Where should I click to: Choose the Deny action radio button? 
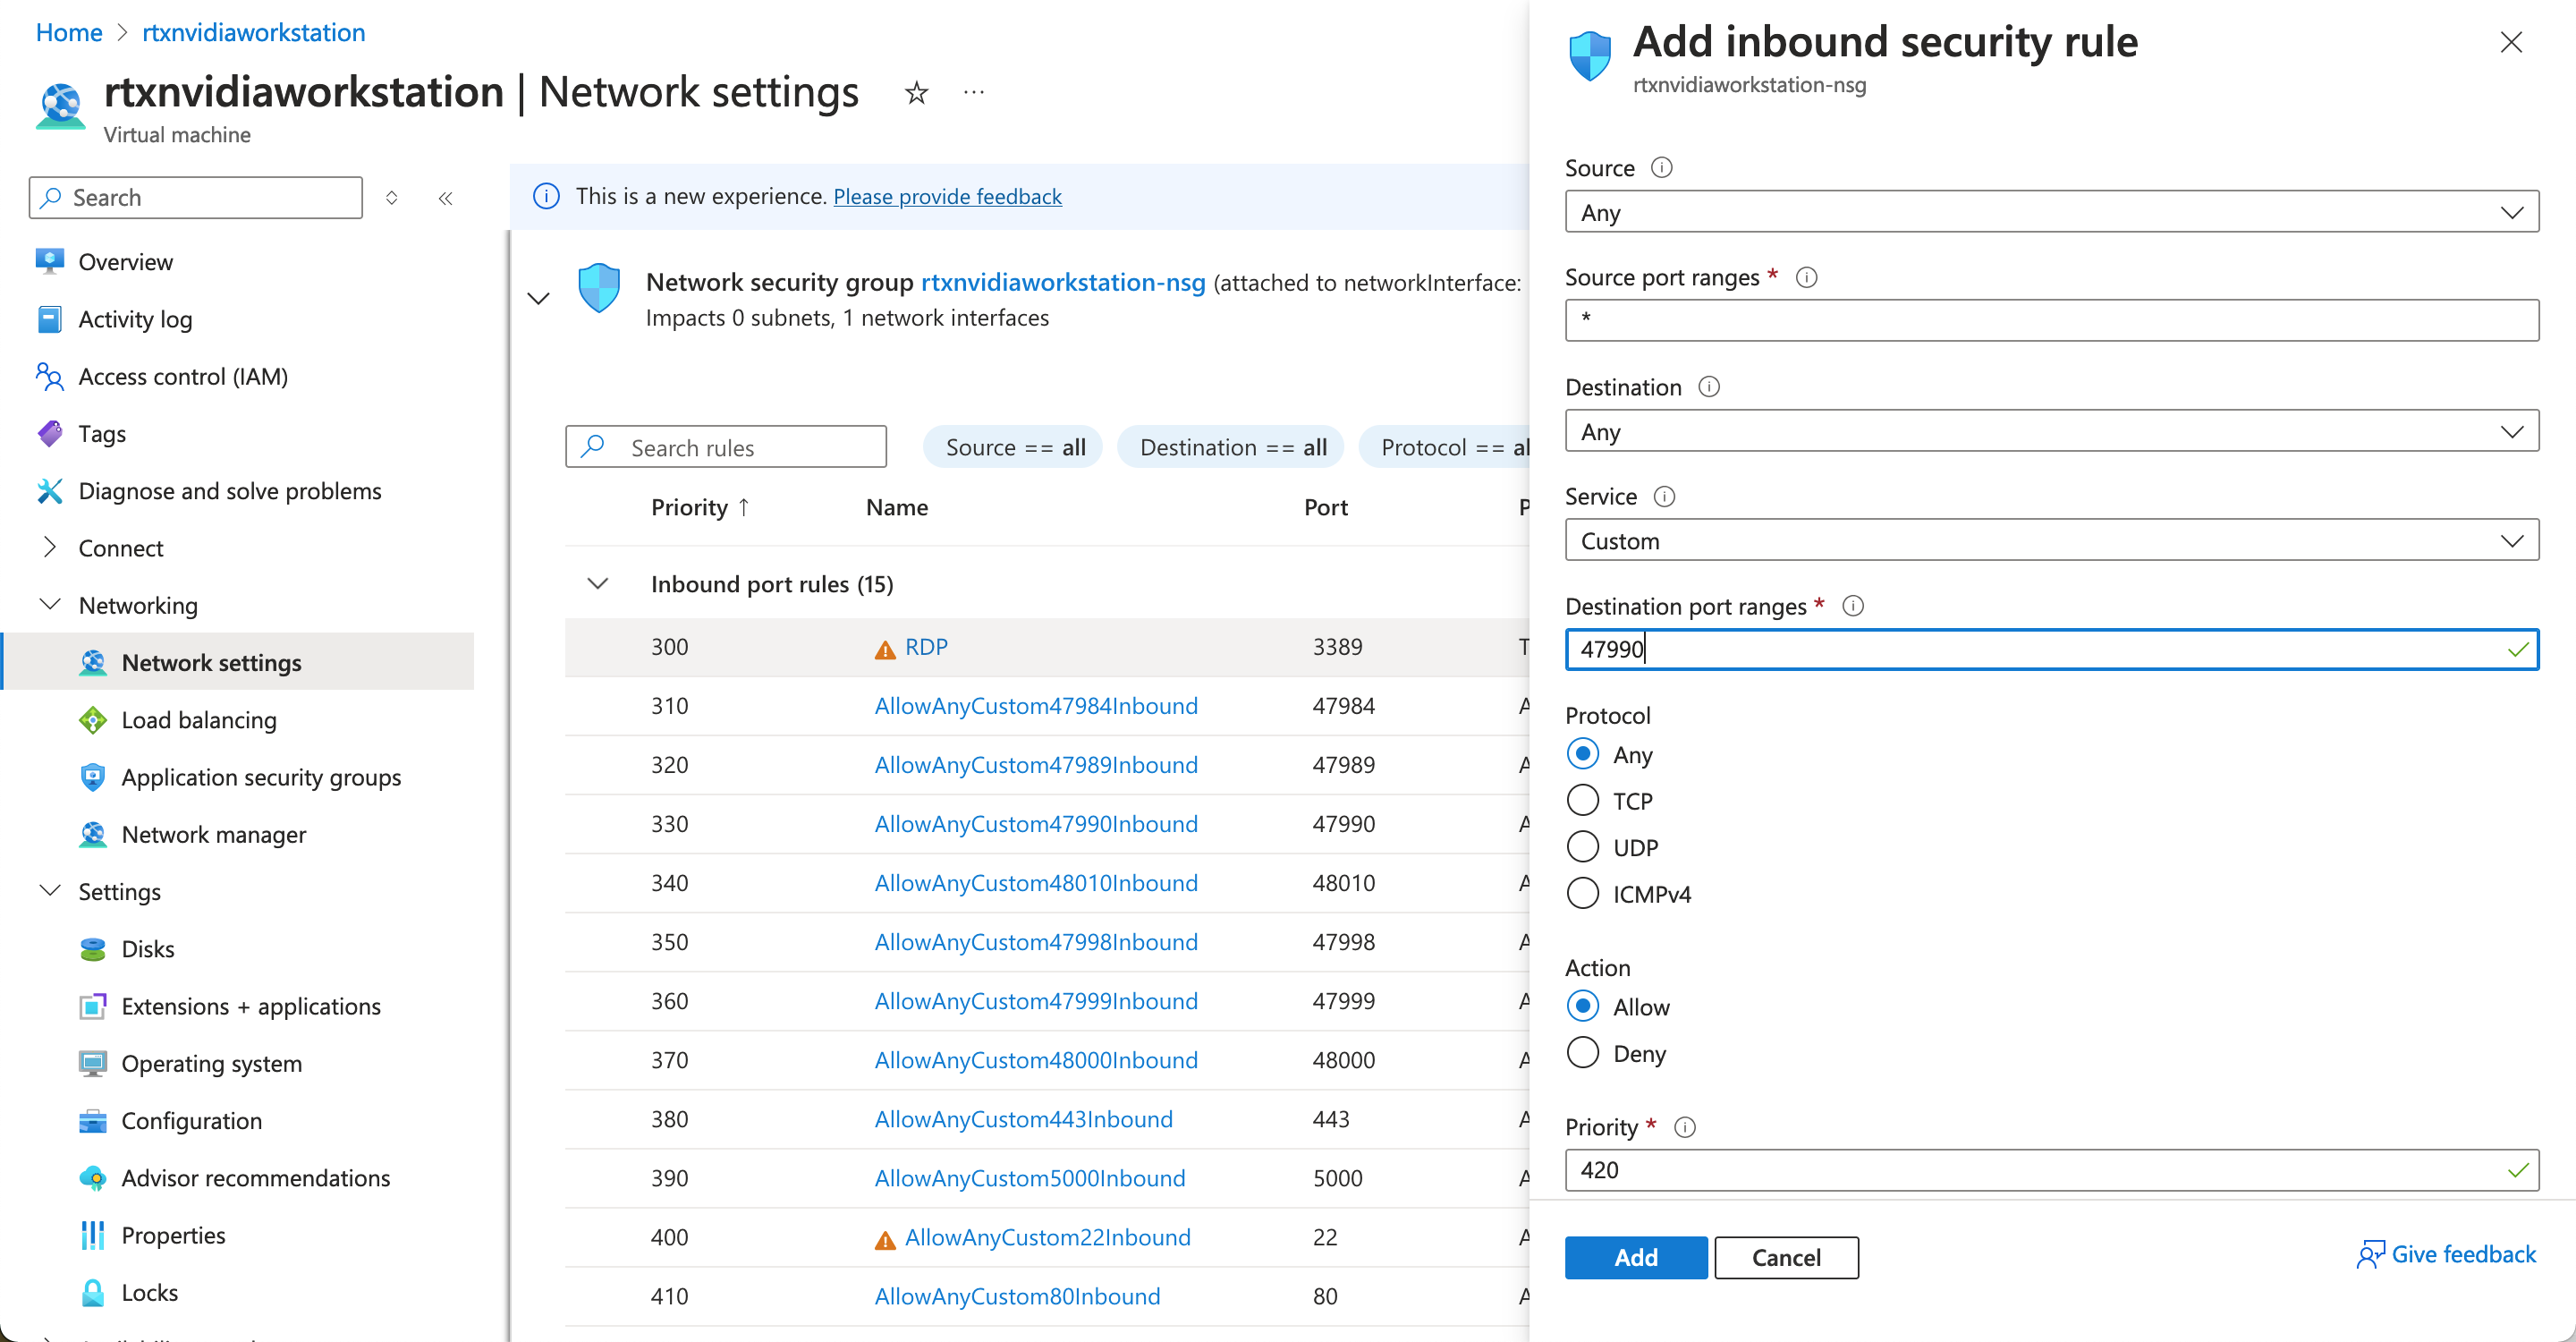[x=1582, y=1053]
